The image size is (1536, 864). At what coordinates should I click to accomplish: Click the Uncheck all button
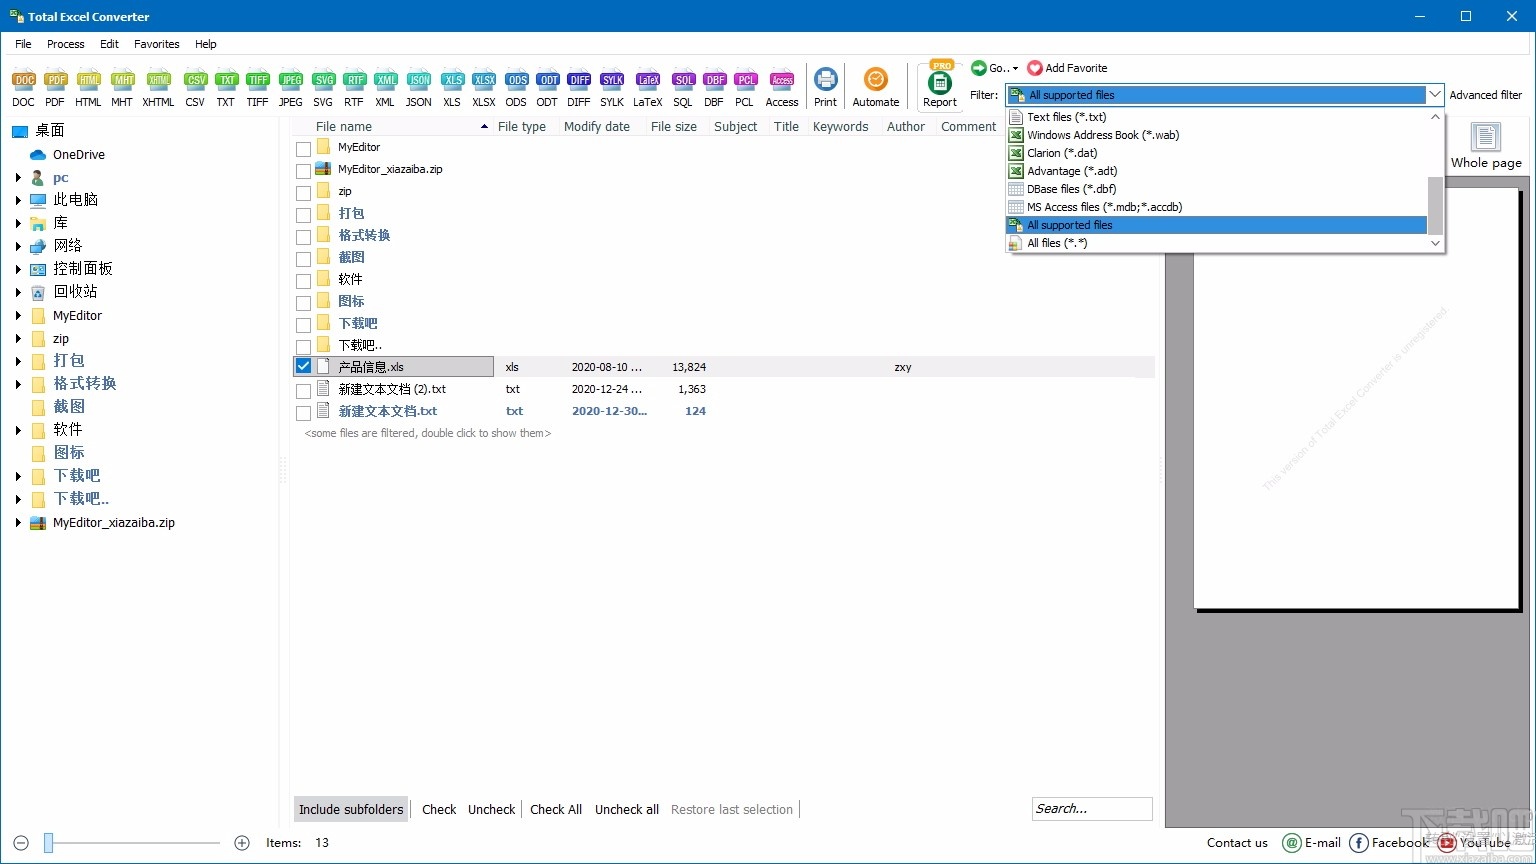pos(627,809)
